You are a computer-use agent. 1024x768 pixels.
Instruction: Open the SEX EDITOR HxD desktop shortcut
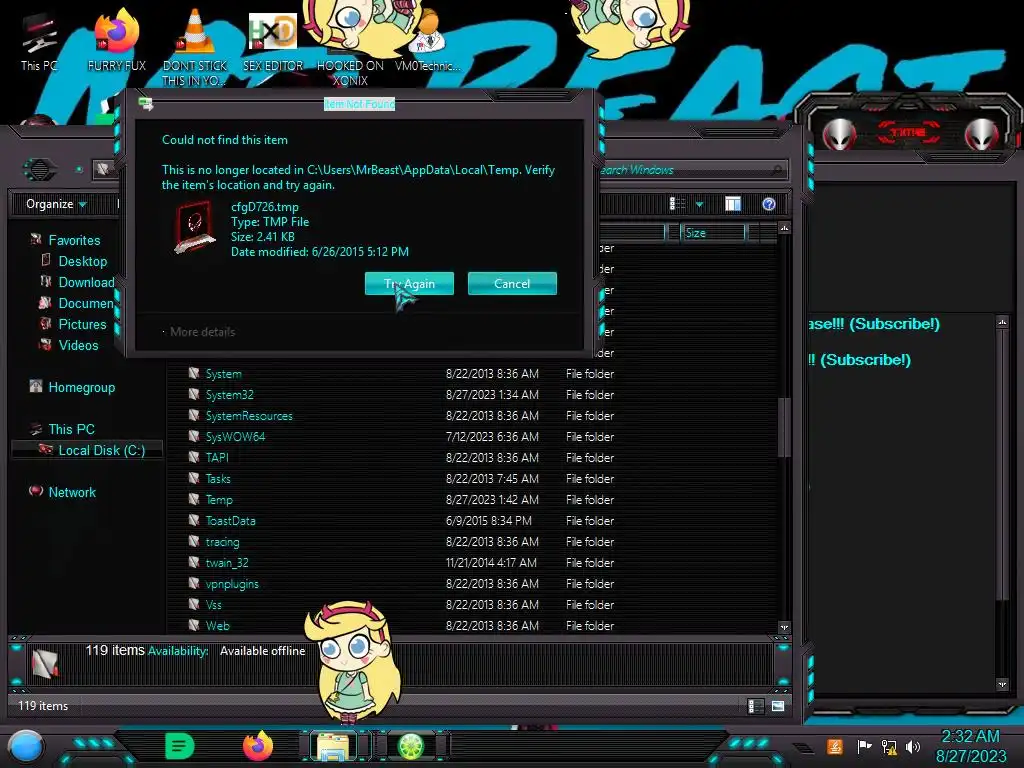pos(273,40)
